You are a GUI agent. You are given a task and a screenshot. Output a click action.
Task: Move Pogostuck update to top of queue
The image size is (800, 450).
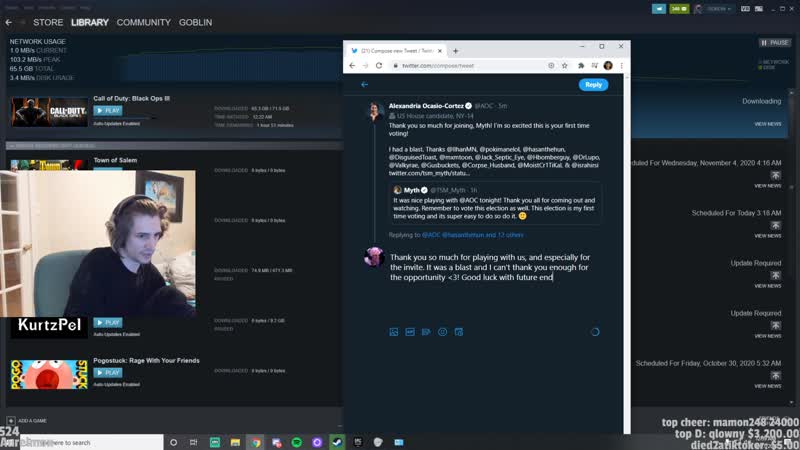776,376
